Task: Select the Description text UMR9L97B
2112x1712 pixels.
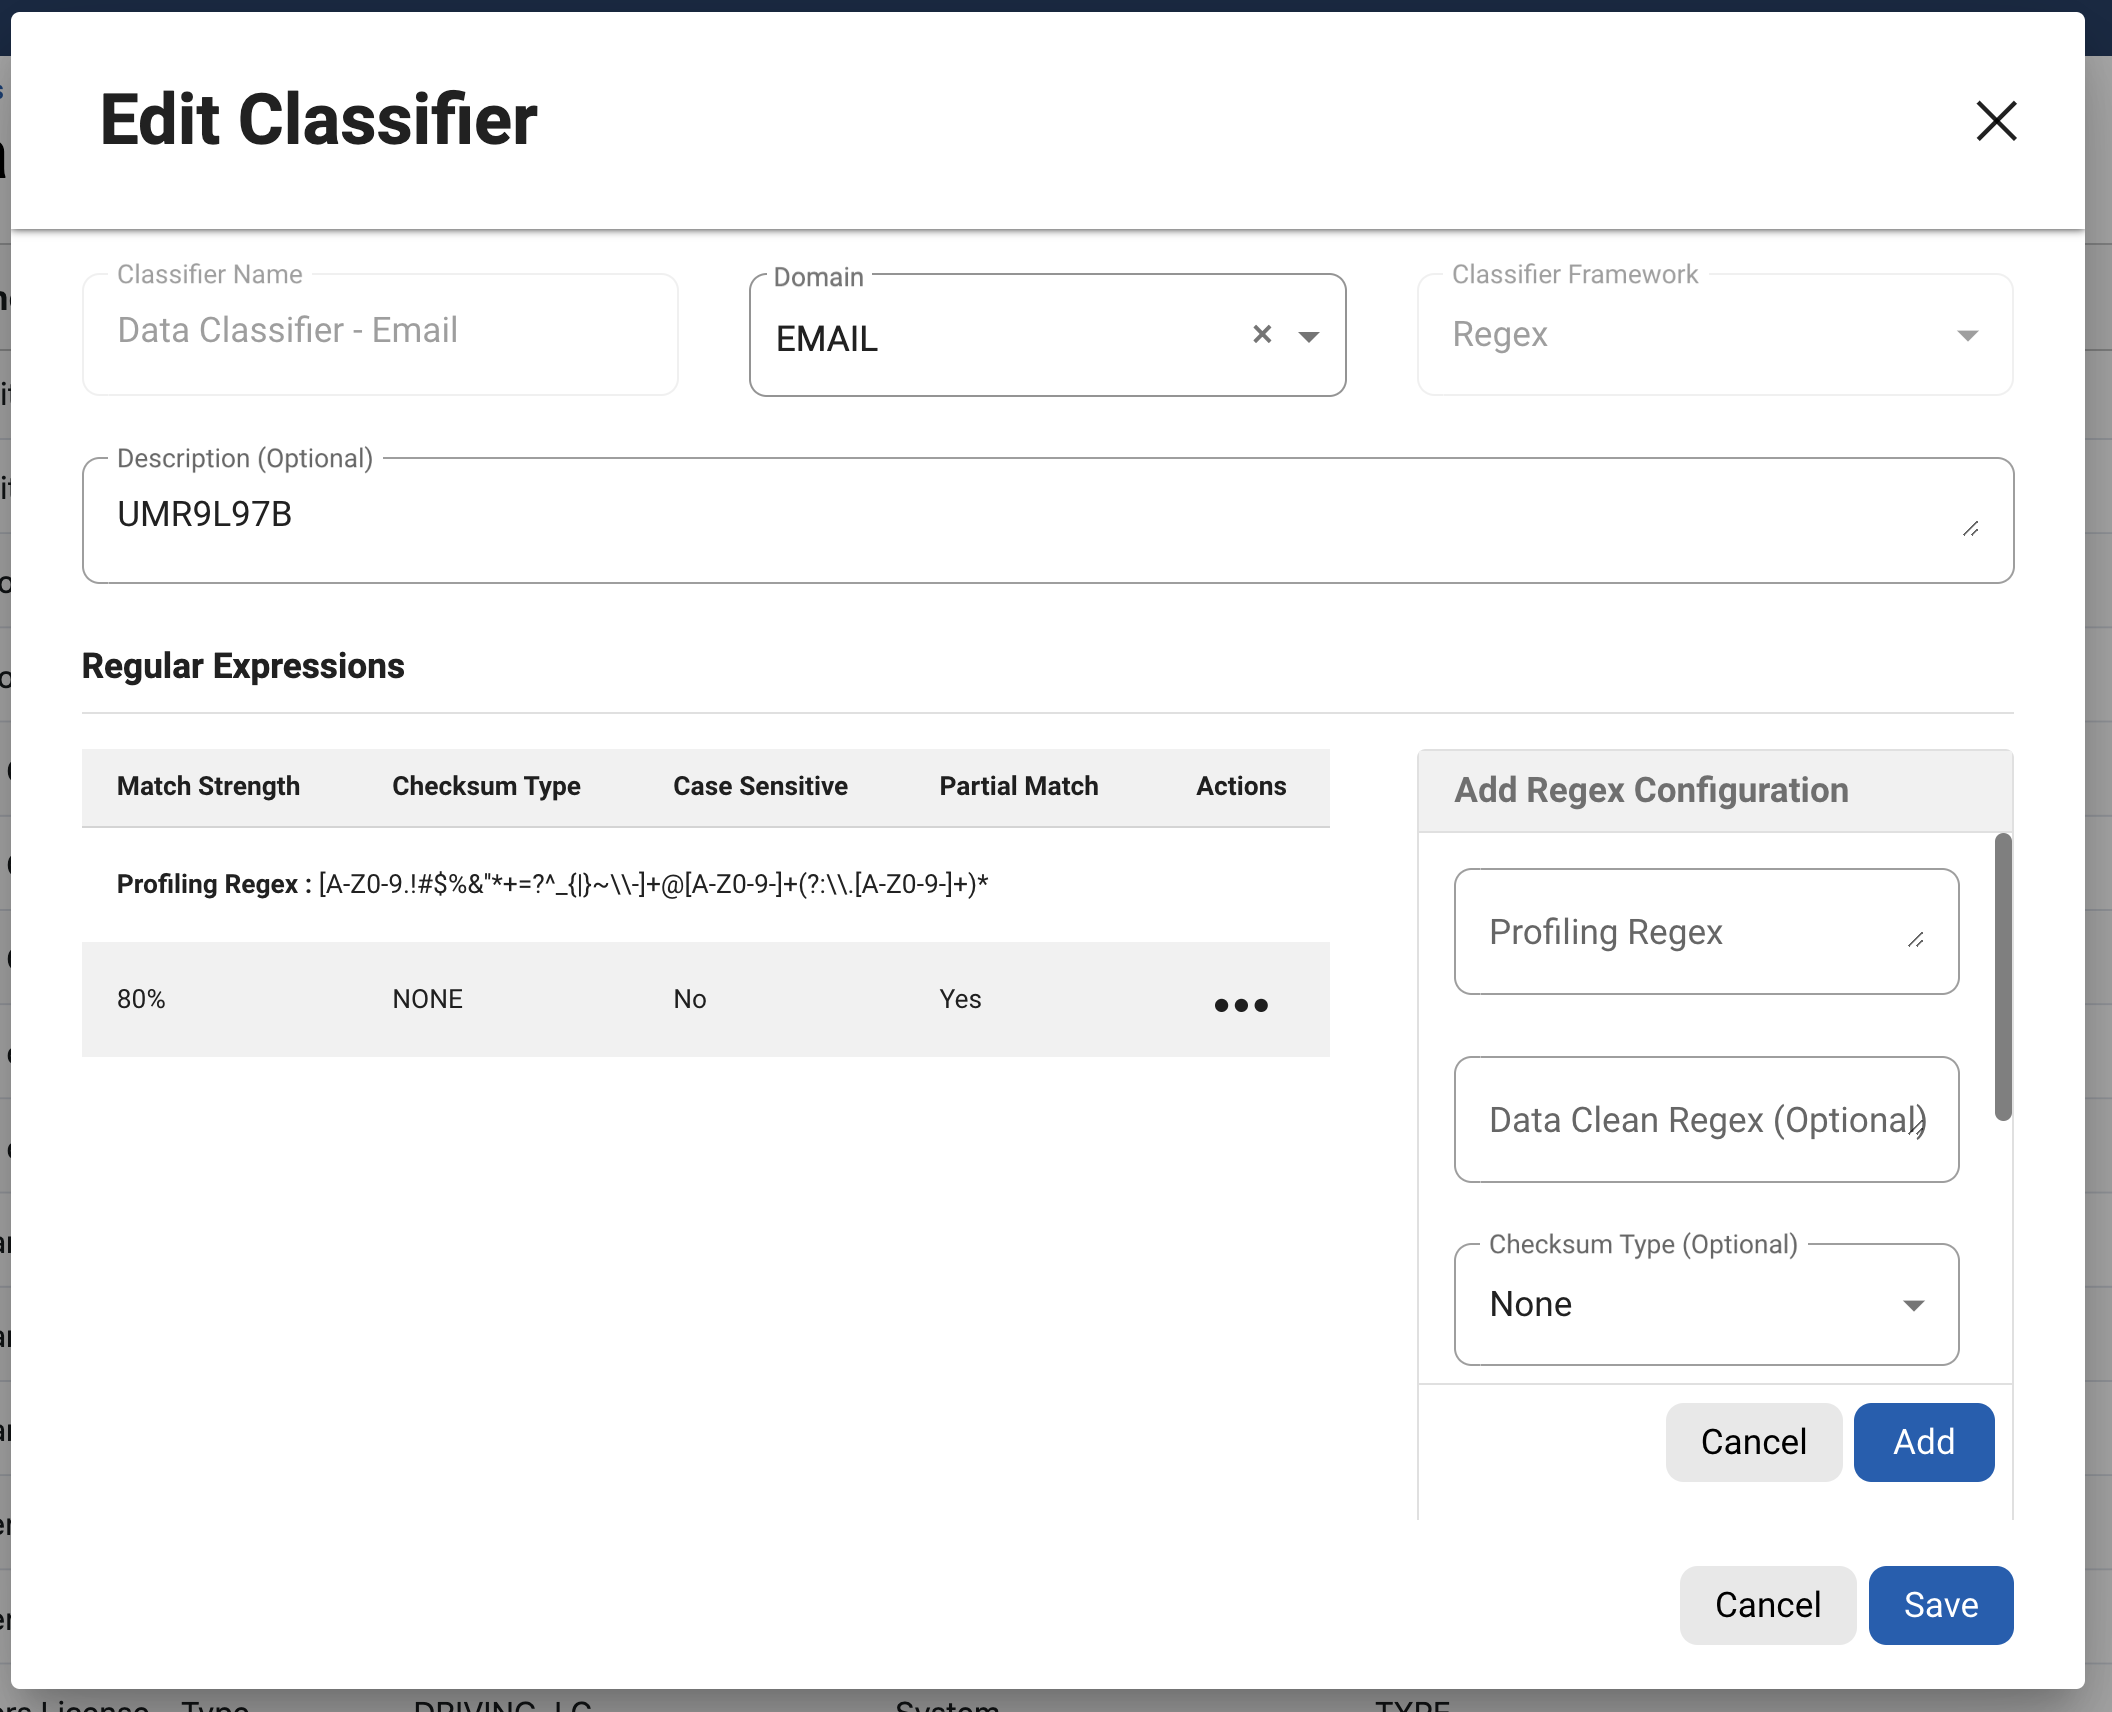Action: point(203,514)
